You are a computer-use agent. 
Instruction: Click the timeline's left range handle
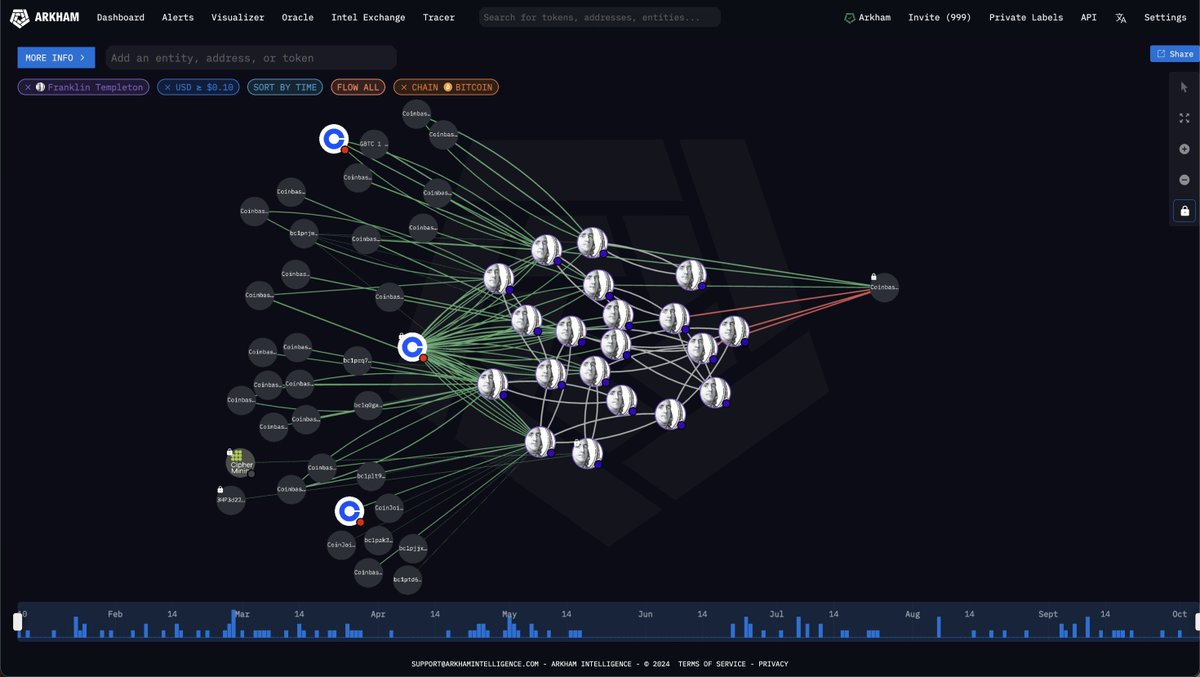17,622
